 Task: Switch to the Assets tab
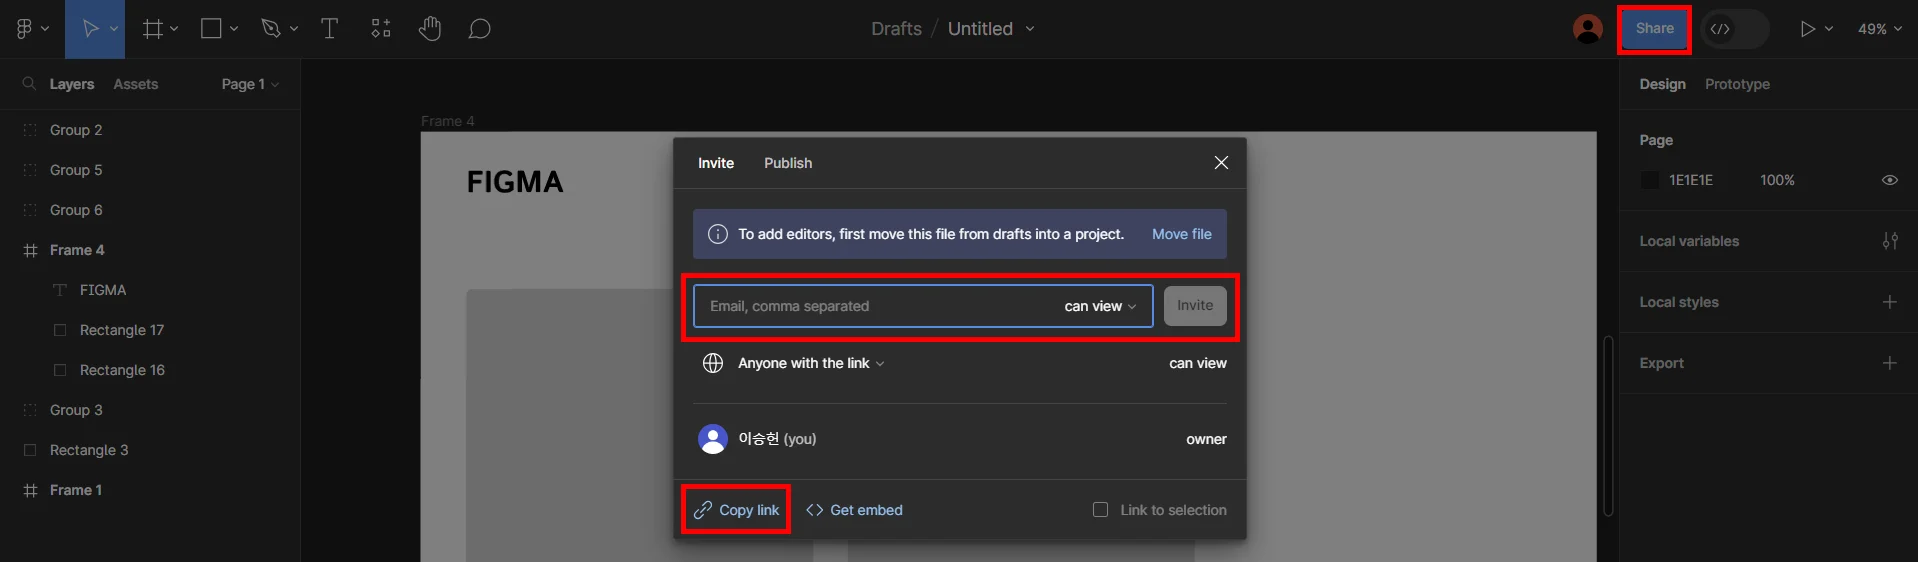coord(136,84)
